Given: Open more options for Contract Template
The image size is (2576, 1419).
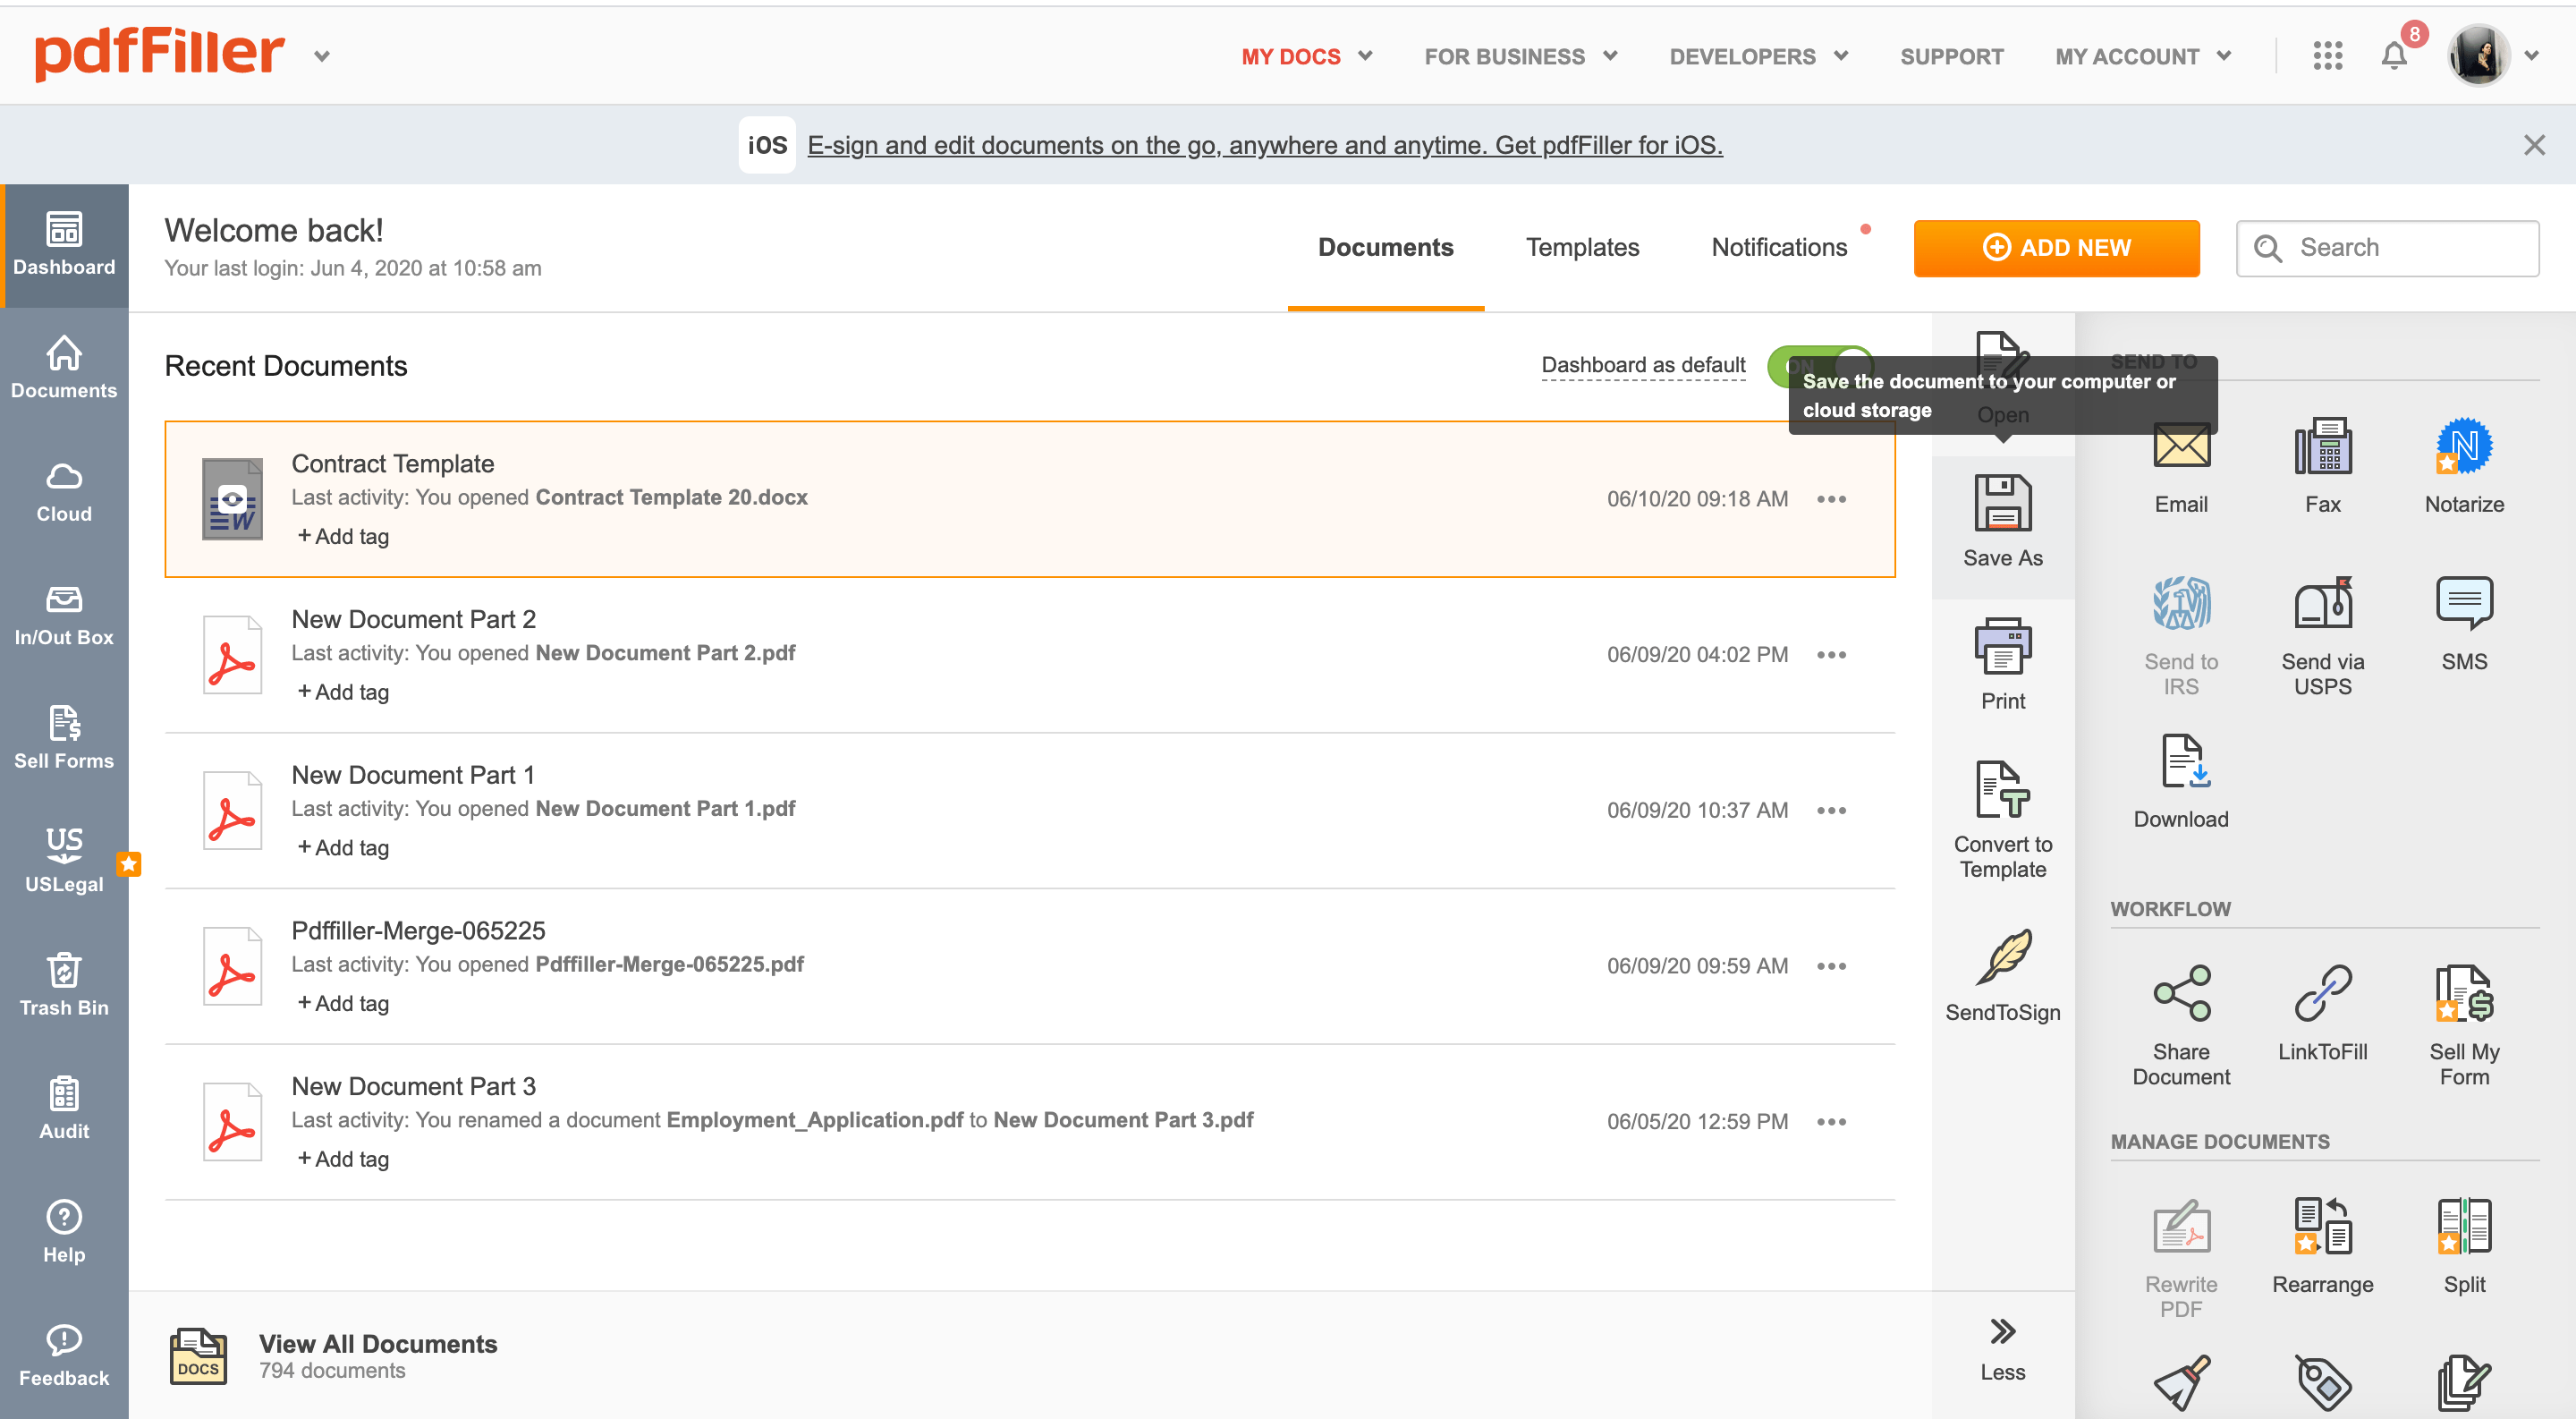Looking at the screenshot, I should click(x=1831, y=499).
